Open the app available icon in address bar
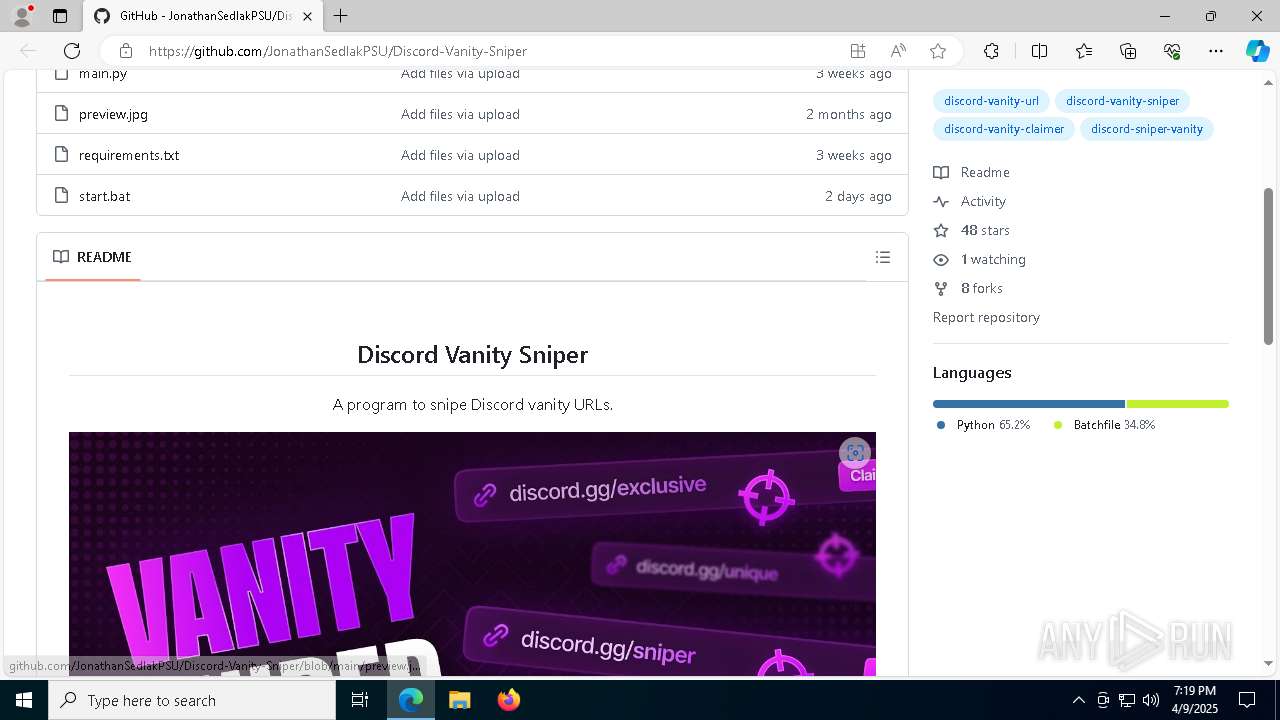Screen dimensions: 1280x720 point(857,51)
